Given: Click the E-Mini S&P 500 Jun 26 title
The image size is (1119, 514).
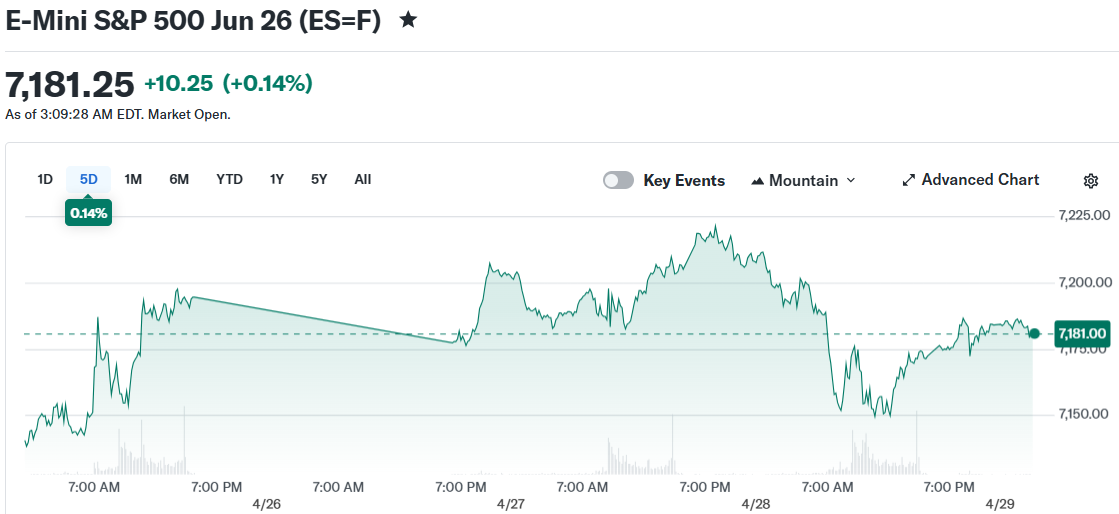Looking at the screenshot, I should tap(193, 20).
